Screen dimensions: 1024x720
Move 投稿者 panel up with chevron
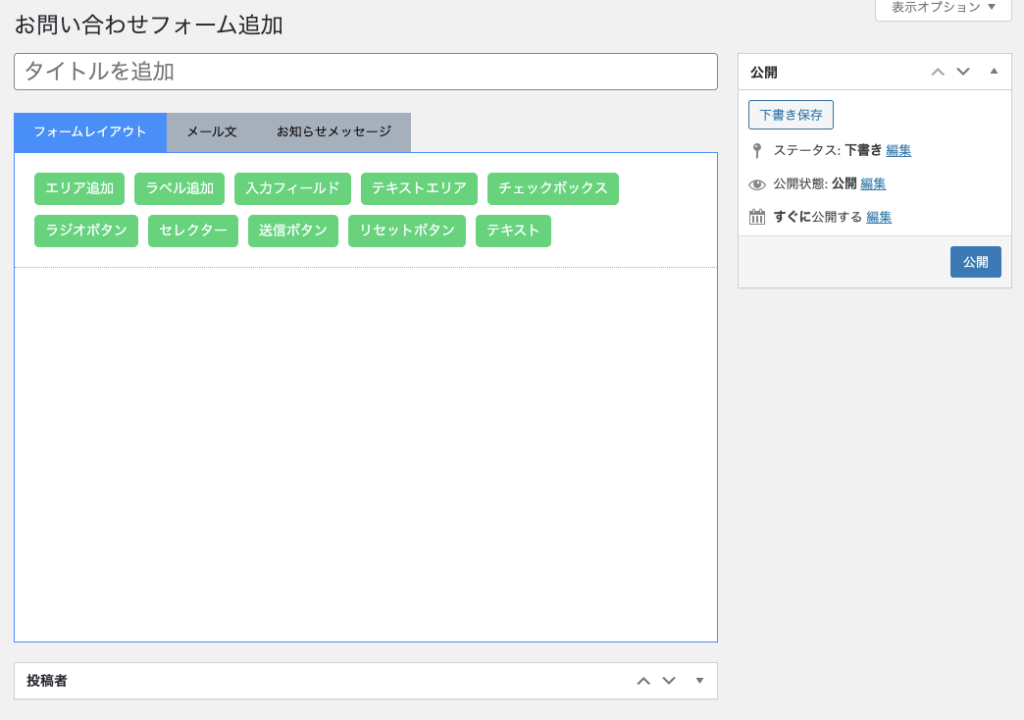(x=644, y=681)
